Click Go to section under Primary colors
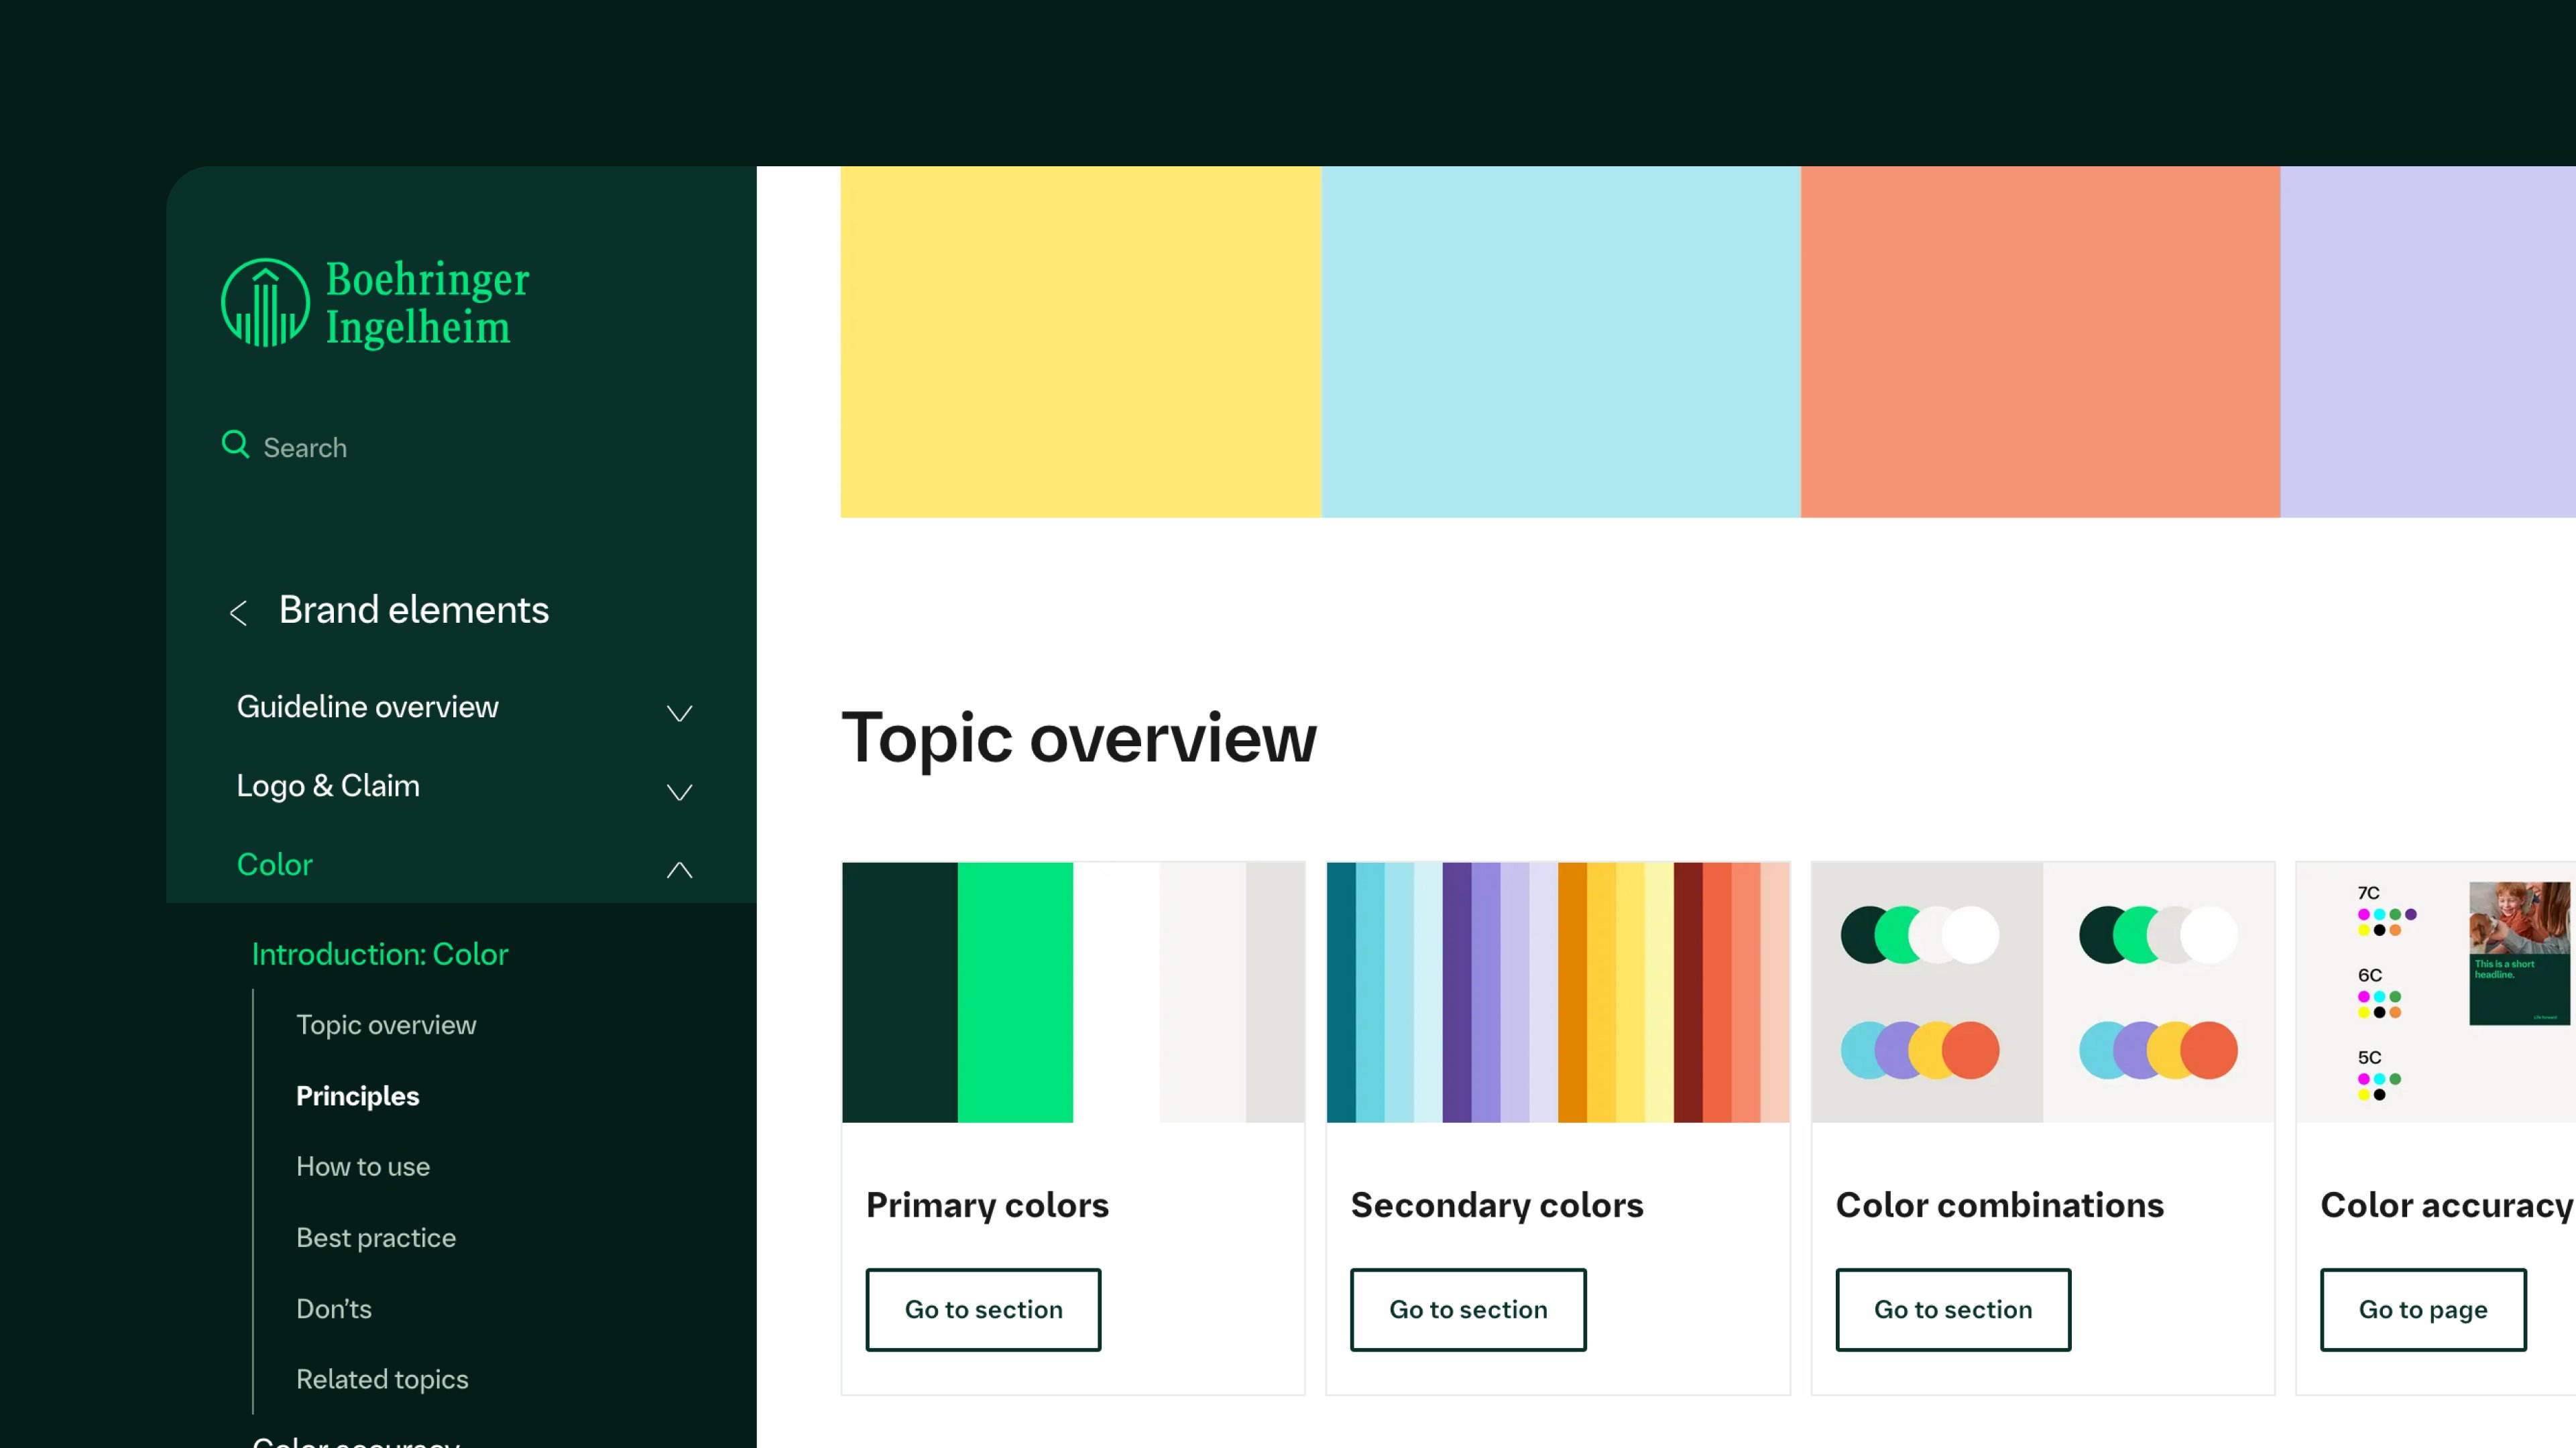The height and width of the screenshot is (1448, 2576). (983, 1309)
